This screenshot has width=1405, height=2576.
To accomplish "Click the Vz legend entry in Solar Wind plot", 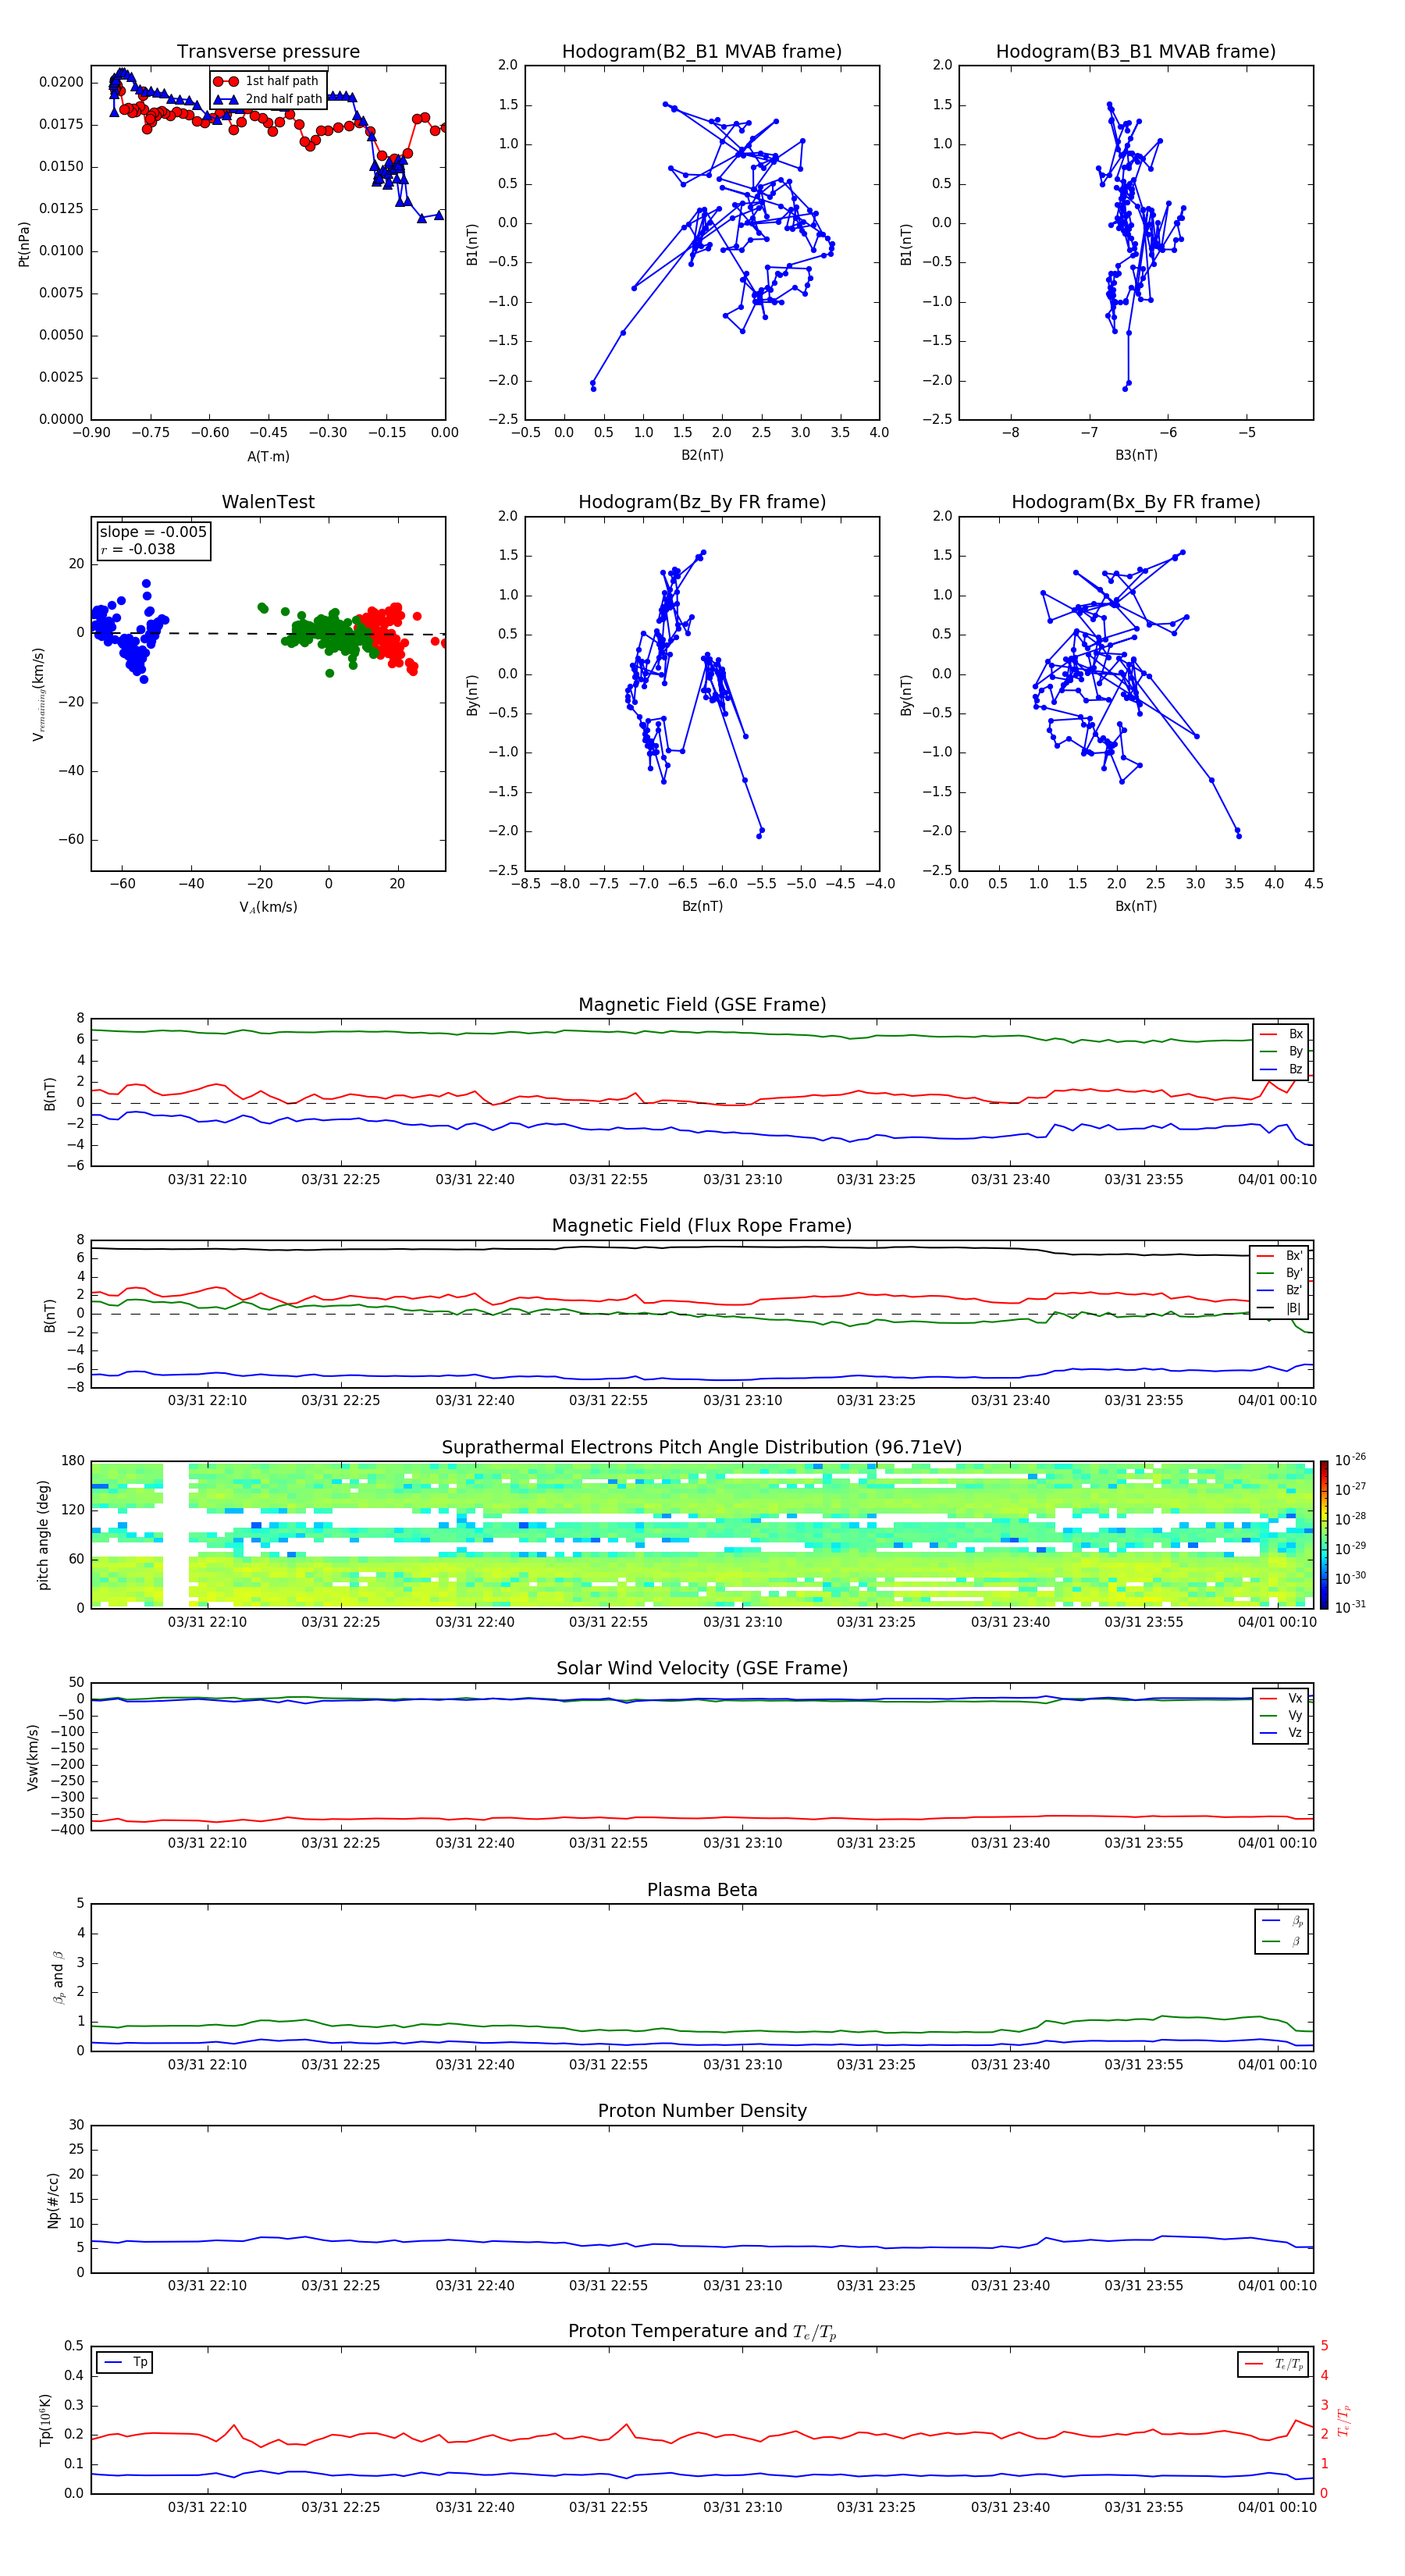I will click(1281, 1733).
